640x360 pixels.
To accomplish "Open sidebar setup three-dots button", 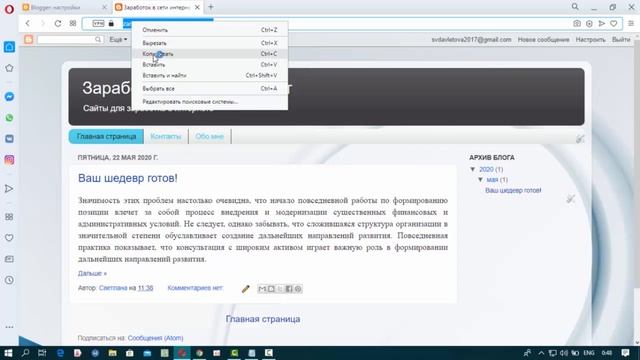I will (9, 327).
